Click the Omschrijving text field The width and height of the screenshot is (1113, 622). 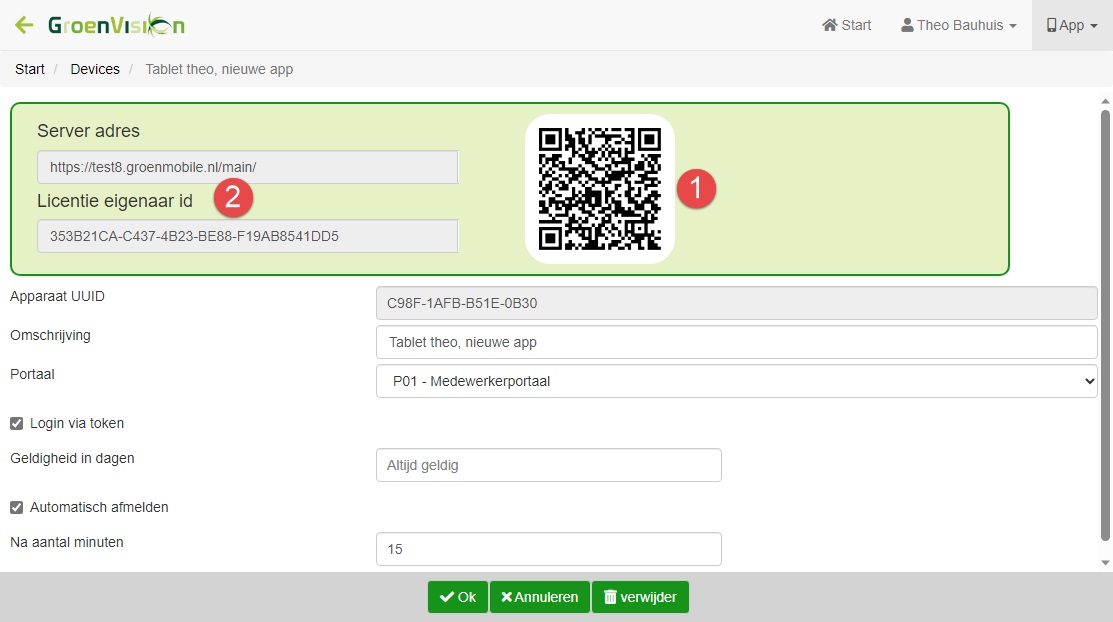[736, 342]
